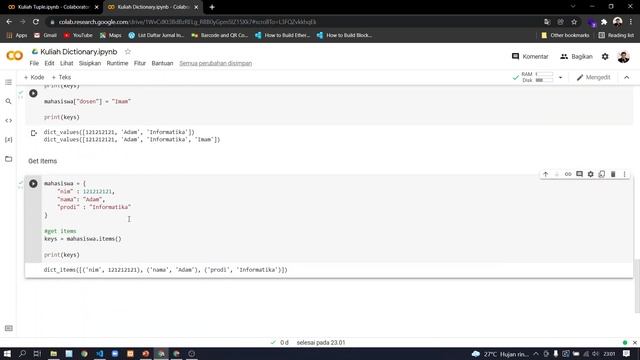Open the Mengedit editing mode dropdown
Viewport: 640px width, 360px height.
point(593,77)
